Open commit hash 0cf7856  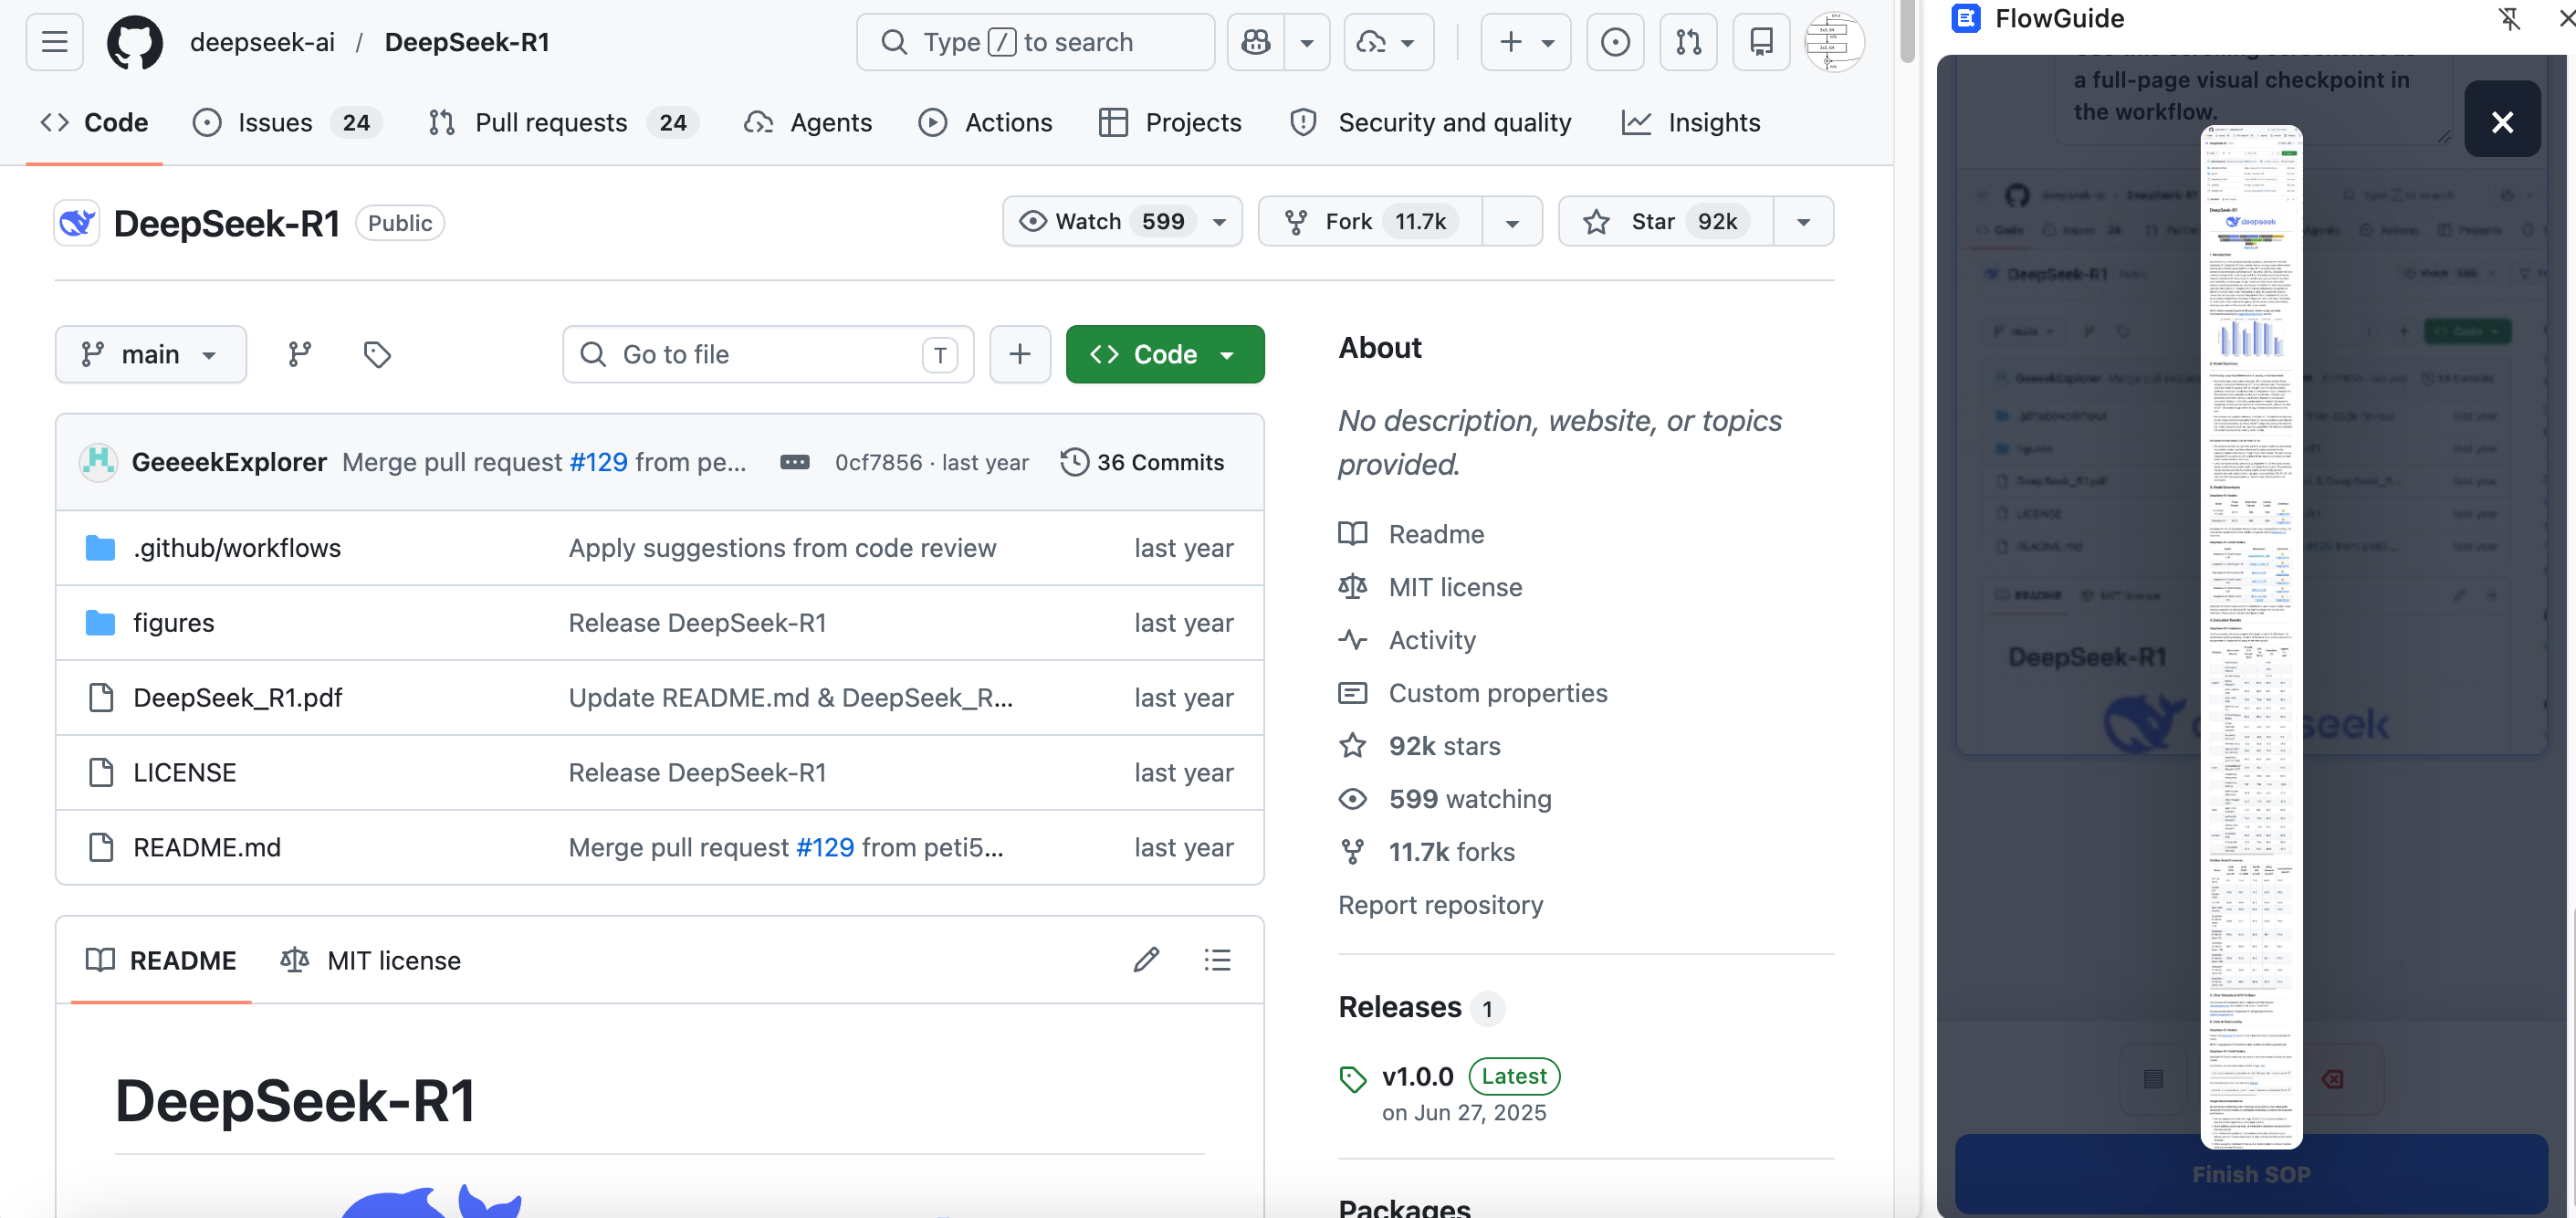[879, 462]
